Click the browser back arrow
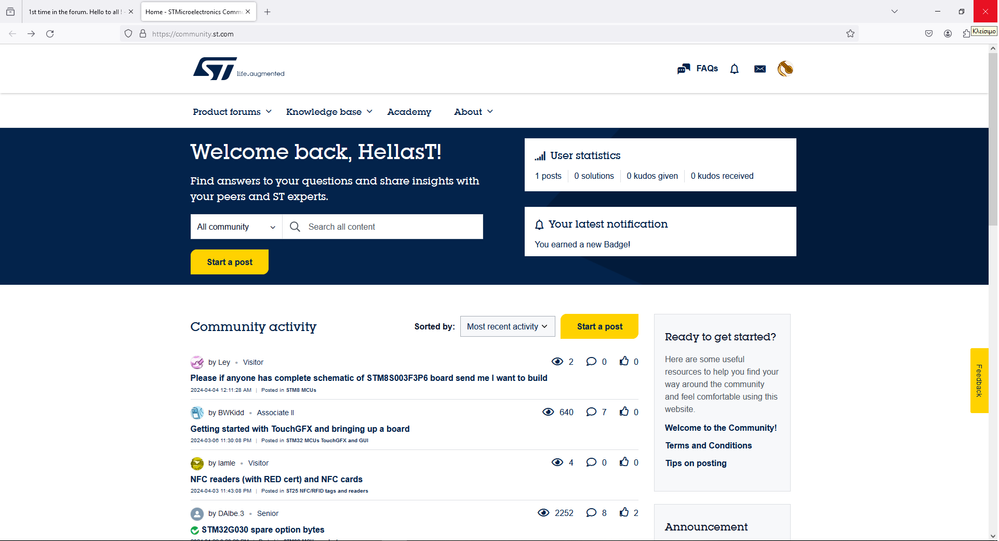 tap(12, 34)
